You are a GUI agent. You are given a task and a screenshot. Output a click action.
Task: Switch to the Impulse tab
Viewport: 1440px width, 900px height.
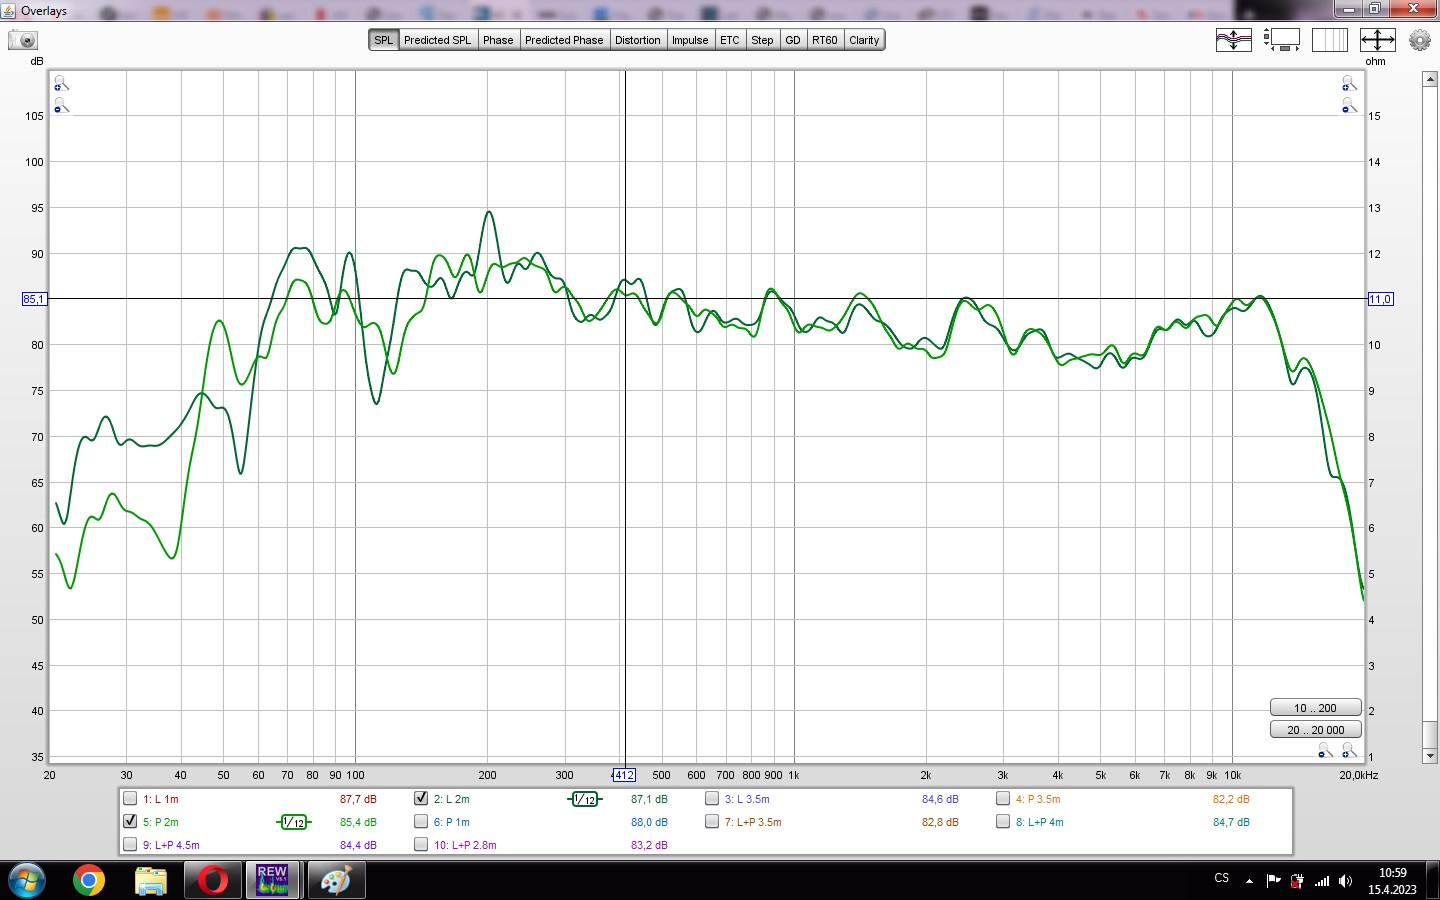tap(689, 40)
